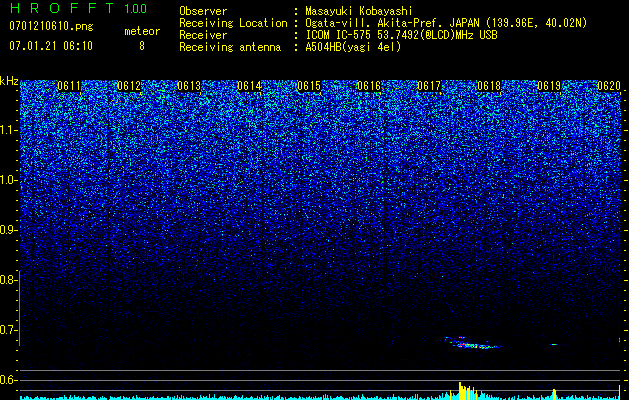Select the filename 0701210610.png
This screenshot has width=629, height=400.
coord(51,27)
